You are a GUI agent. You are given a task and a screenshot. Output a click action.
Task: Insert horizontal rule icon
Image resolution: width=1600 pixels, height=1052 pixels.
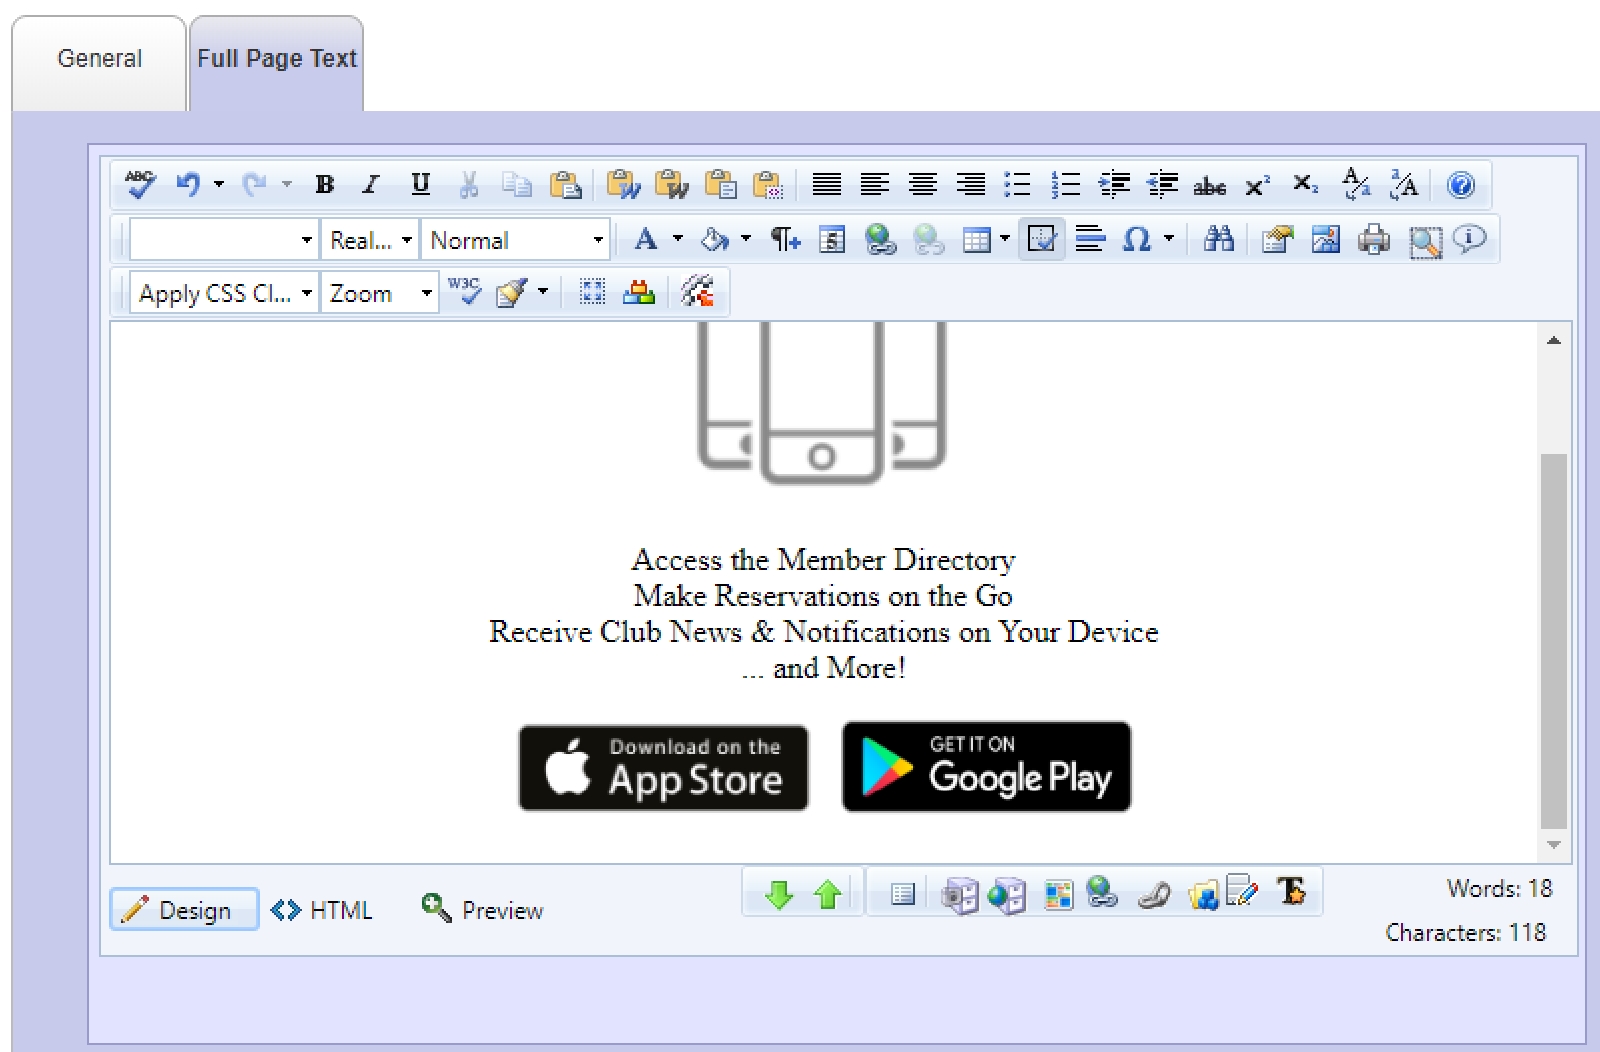pyautogui.click(x=1090, y=239)
